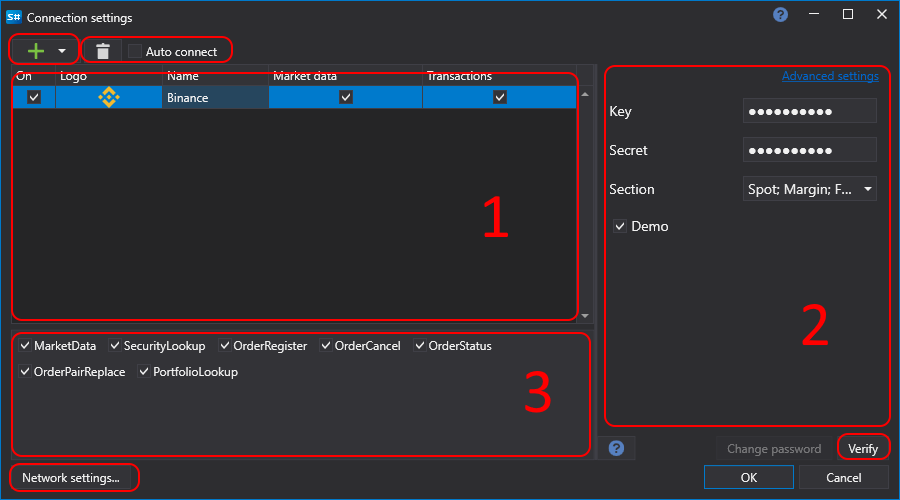Click the Change password button
The width and height of the screenshot is (900, 500).
coord(774,448)
